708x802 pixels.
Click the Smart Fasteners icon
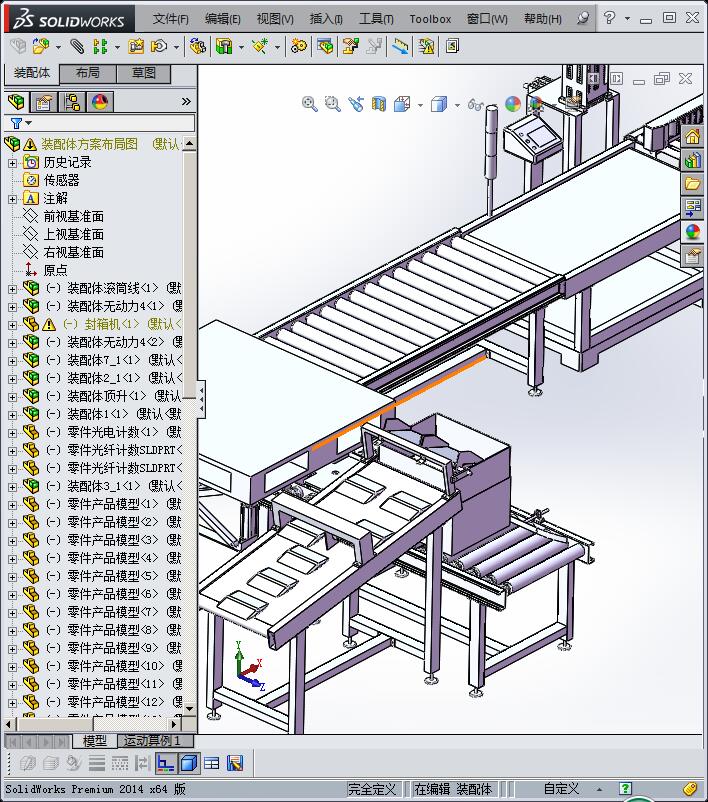pyautogui.click(x=136, y=47)
